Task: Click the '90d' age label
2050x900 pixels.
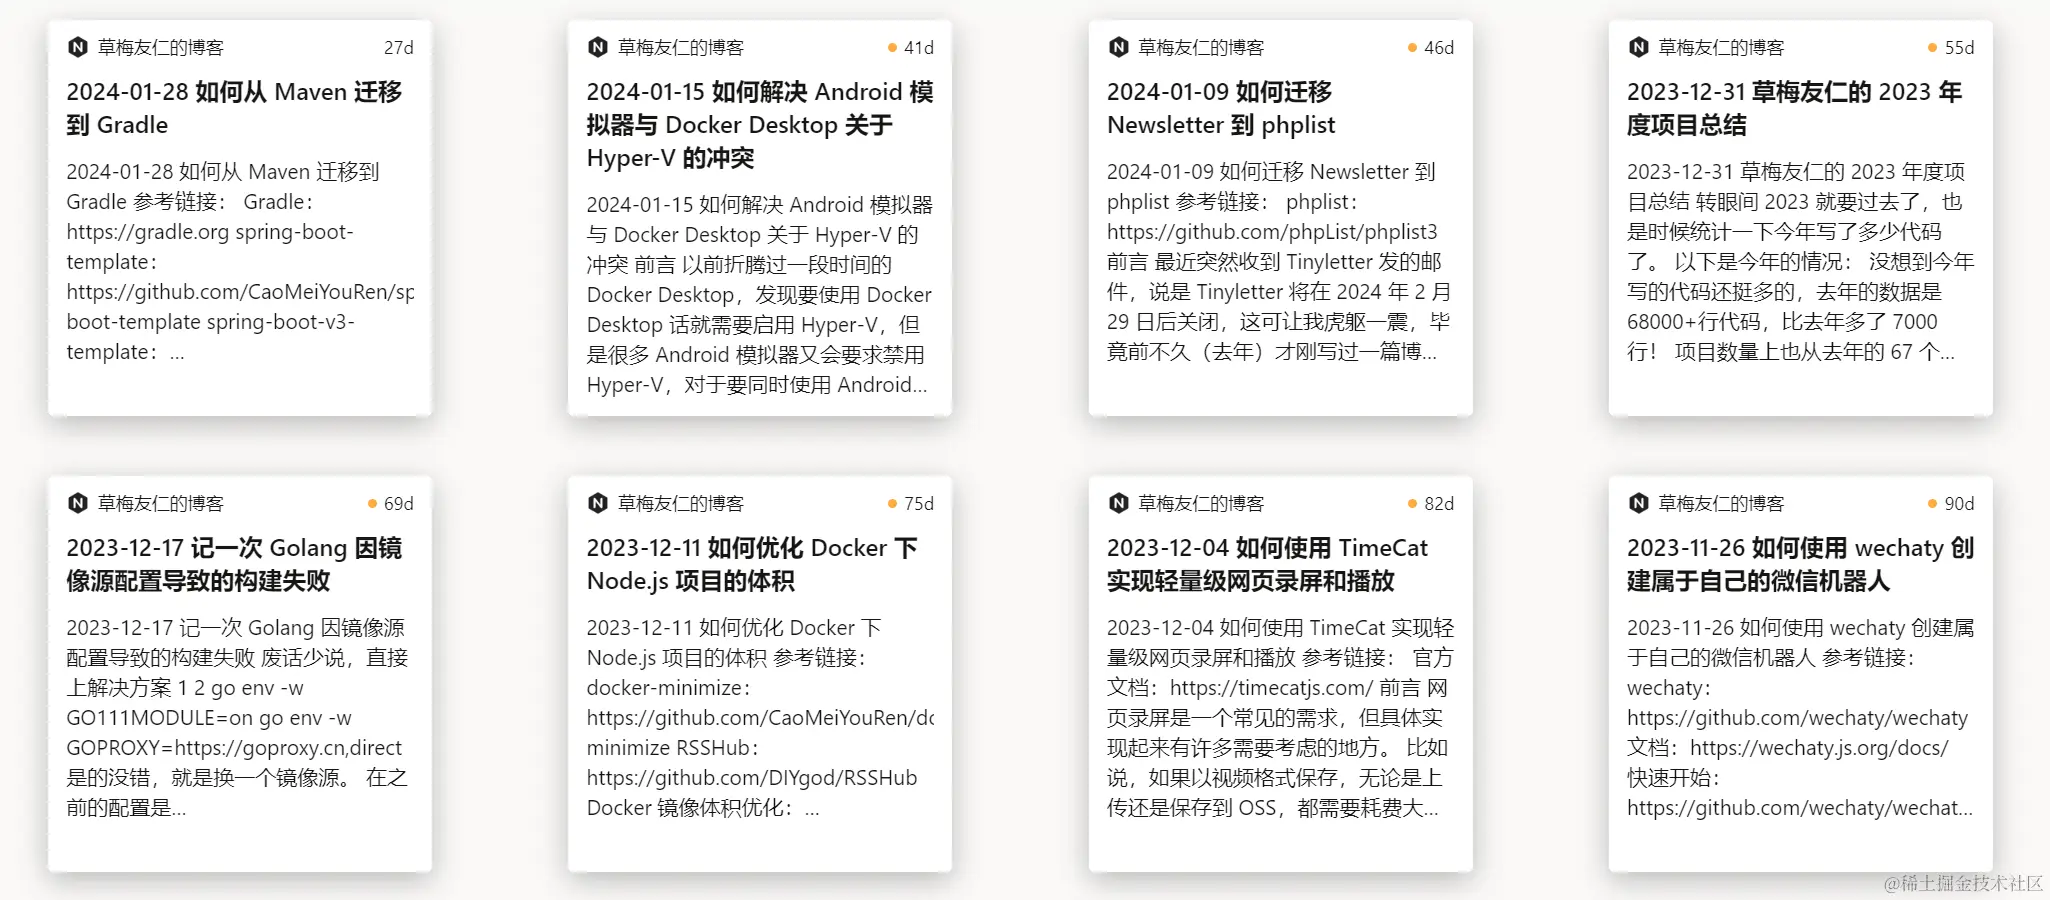Action: pyautogui.click(x=1959, y=504)
